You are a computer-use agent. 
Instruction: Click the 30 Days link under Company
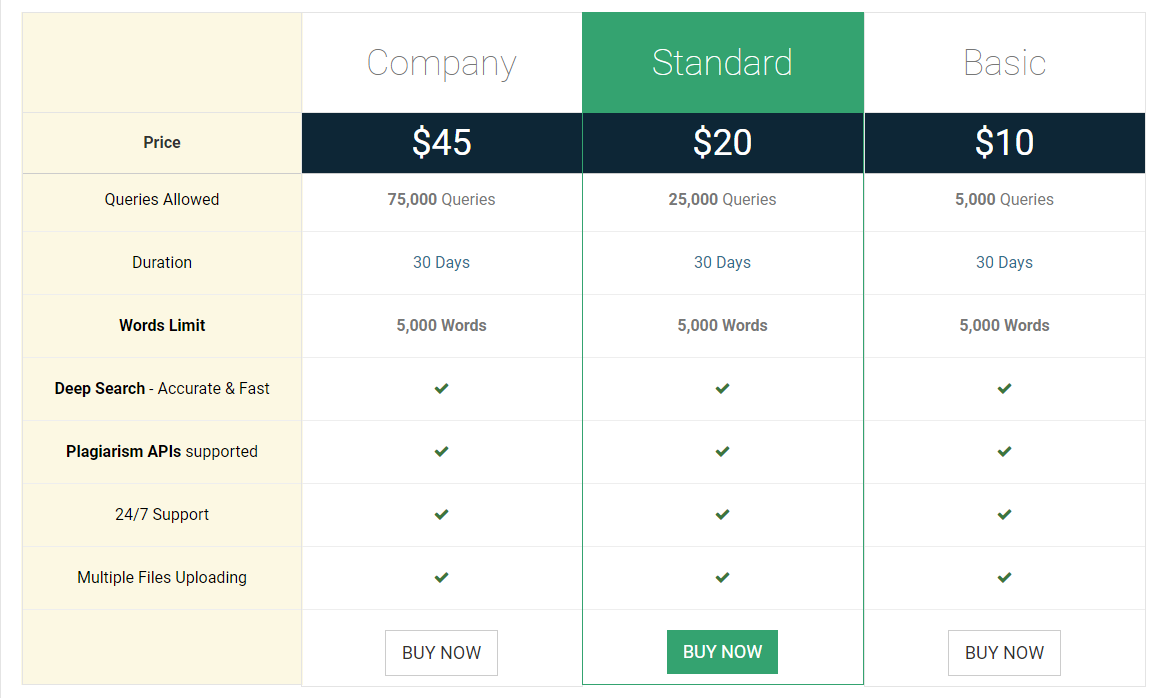pyautogui.click(x=442, y=262)
